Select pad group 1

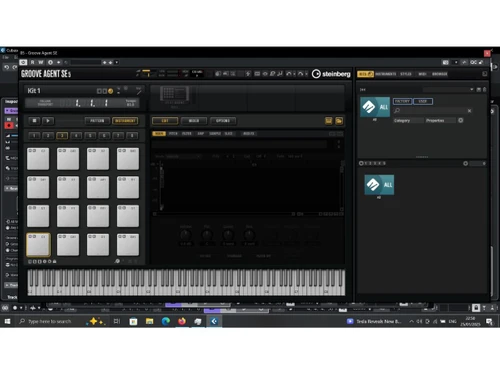point(34,135)
